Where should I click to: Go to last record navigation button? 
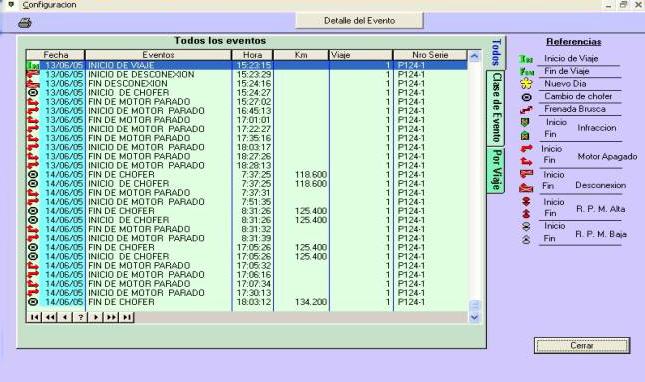tap(126, 317)
